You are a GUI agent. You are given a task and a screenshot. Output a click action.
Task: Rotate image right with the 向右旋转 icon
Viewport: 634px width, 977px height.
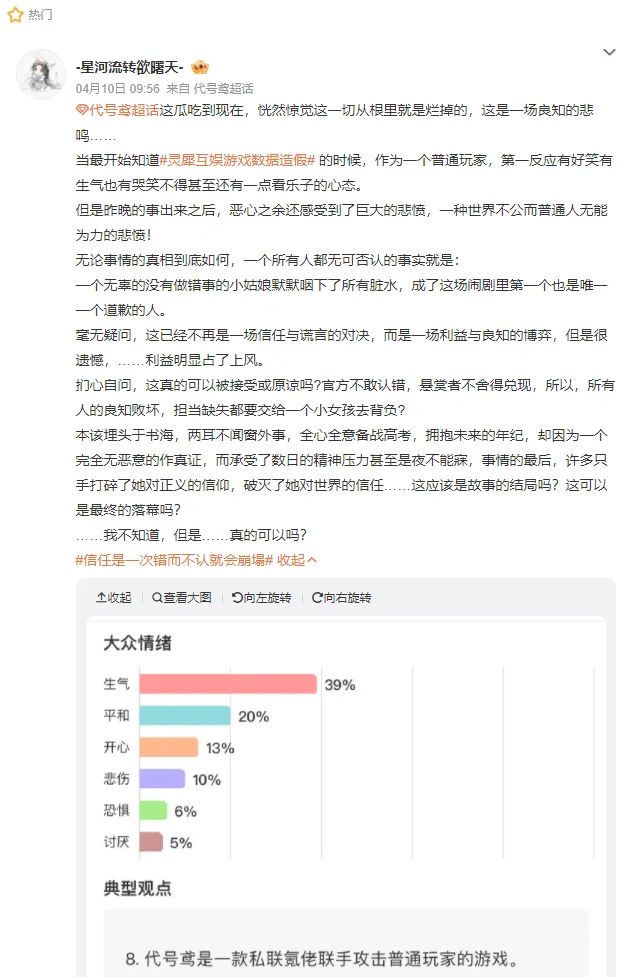pos(317,597)
